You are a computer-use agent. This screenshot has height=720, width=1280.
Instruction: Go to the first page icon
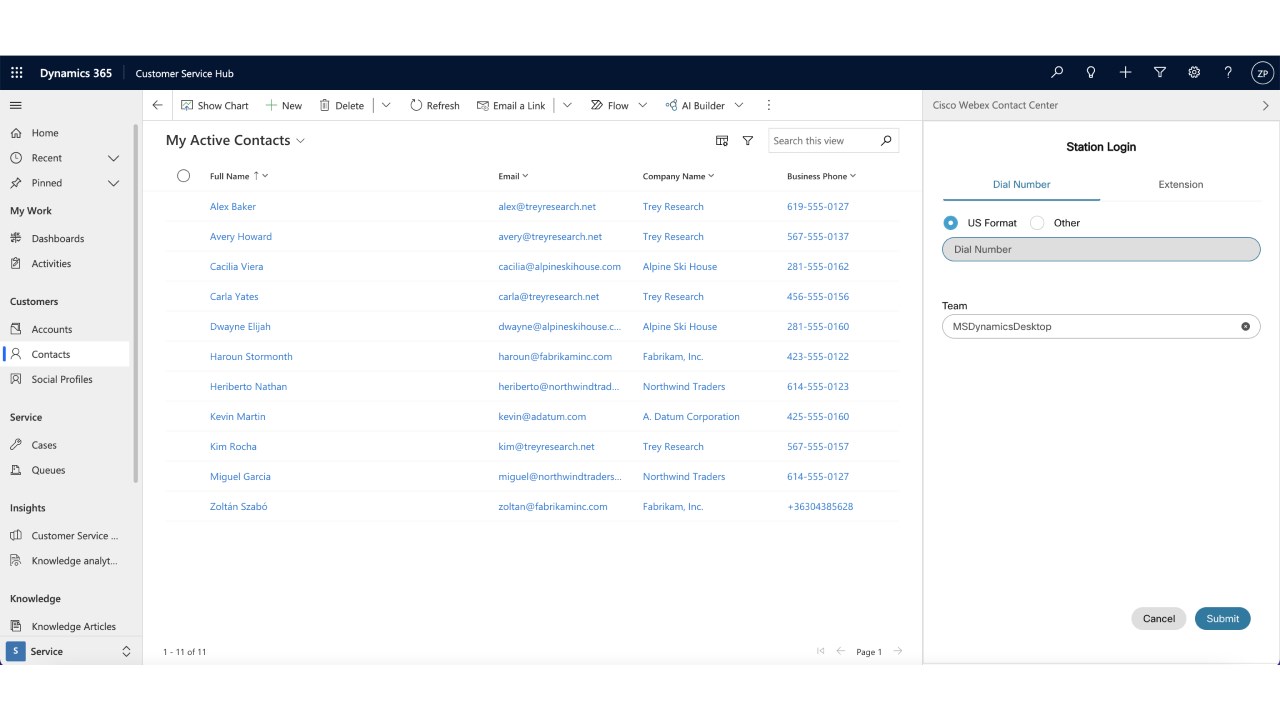pyautogui.click(x=821, y=651)
